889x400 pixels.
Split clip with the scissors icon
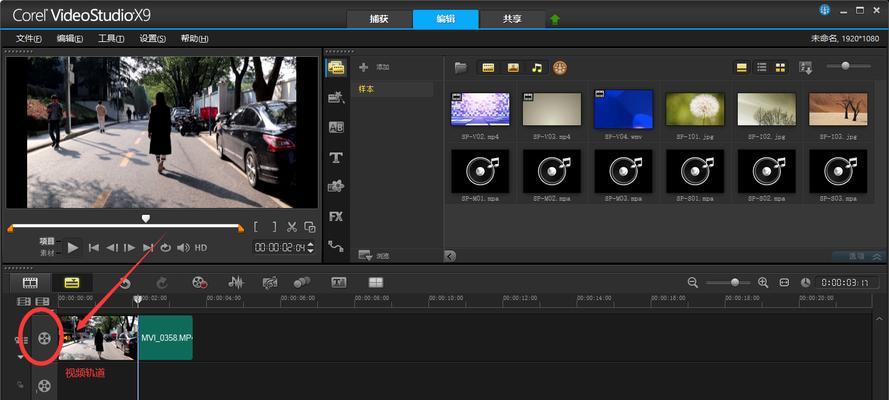(x=292, y=227)
